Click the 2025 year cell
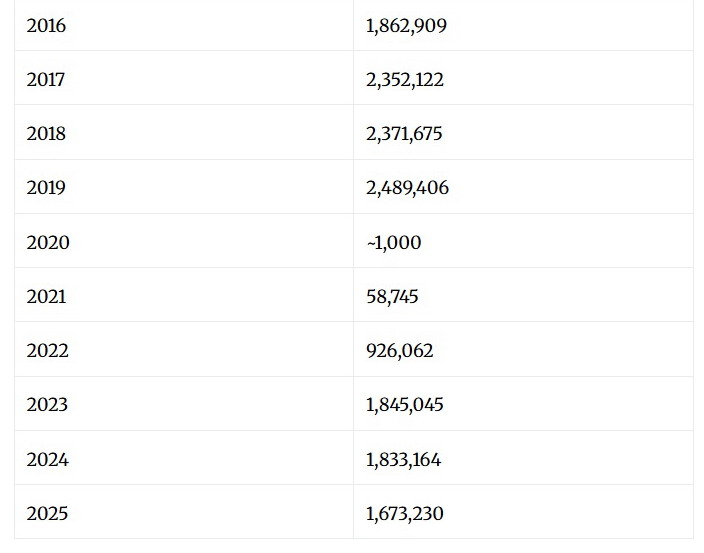Screen dimensions: 704x553 (x=47, y=514)
